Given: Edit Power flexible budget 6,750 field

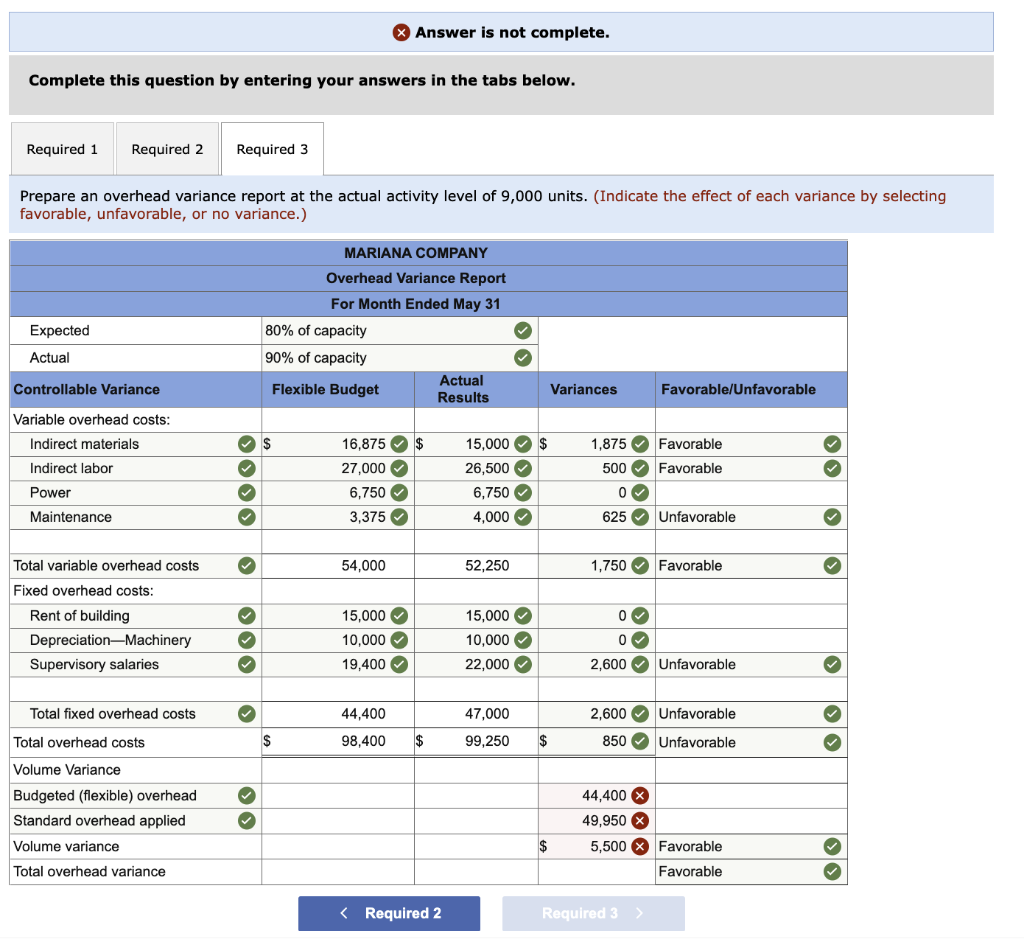Looking at the screenshot, I should tap(338, 492).
